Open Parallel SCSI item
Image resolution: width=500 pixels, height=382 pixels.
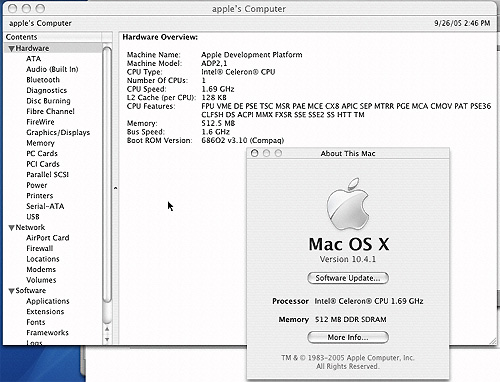tap(47, 175)
